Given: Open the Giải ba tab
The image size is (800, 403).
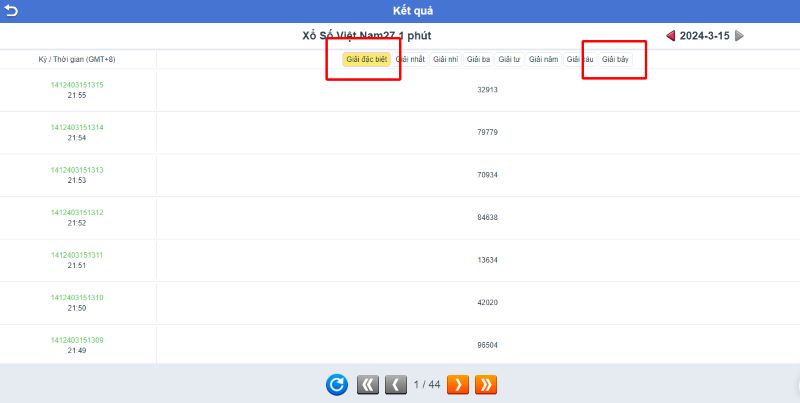Looking at the screenshot, I should pyautogui.click(x=478, y=60).
